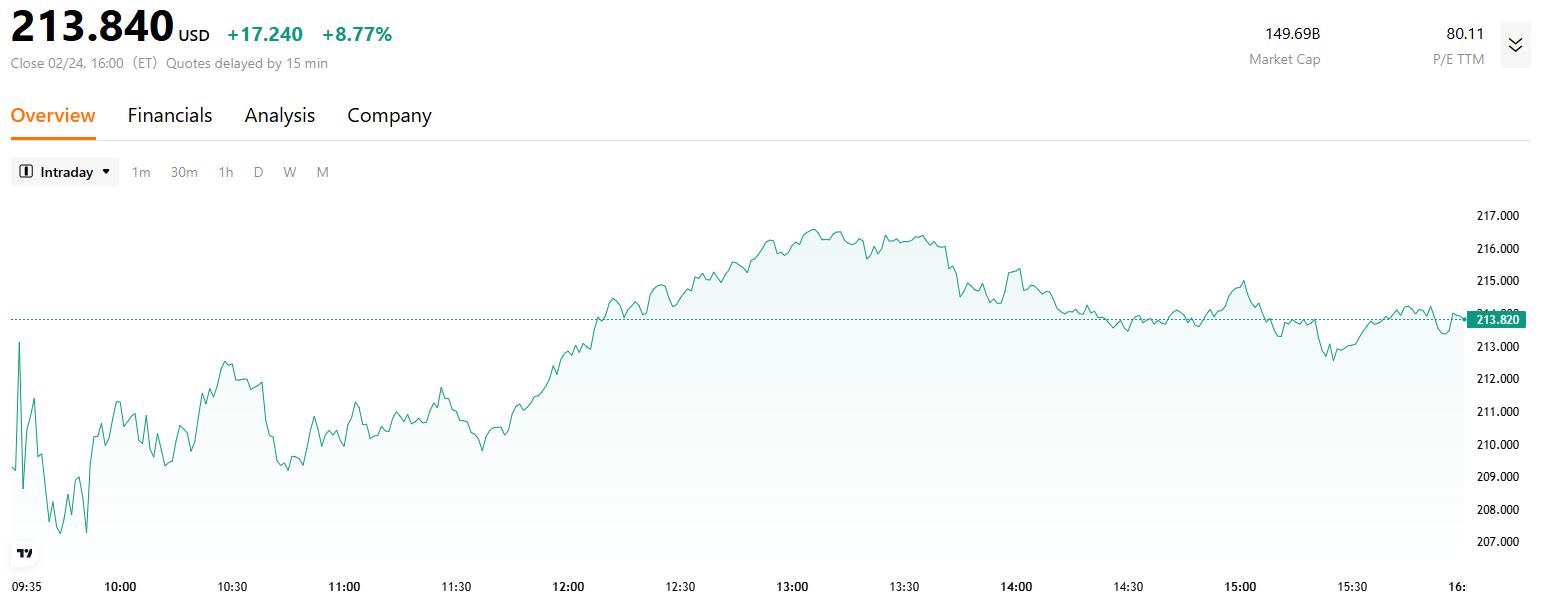Click the 217.000 price axis label

1497,216
